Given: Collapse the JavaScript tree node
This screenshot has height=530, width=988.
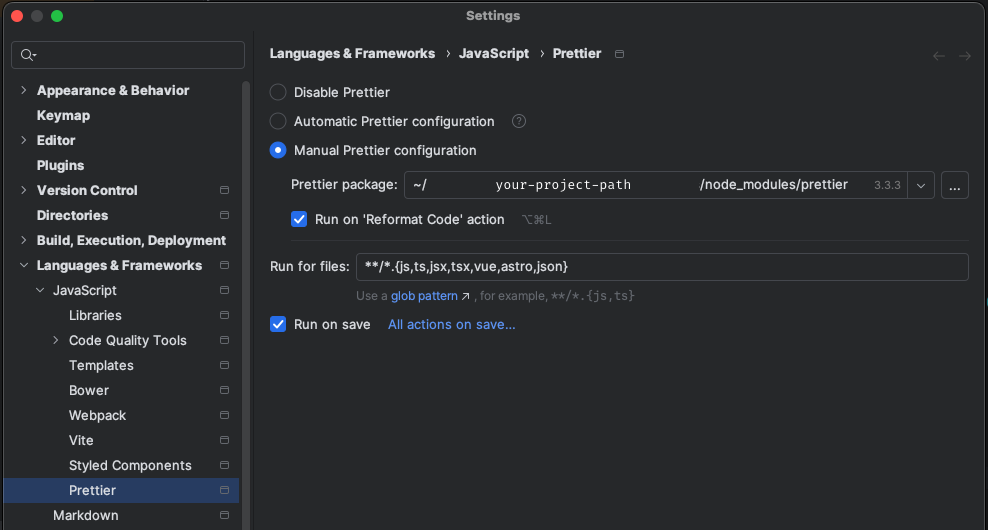Looking at the screenshot, I should 40,291.
